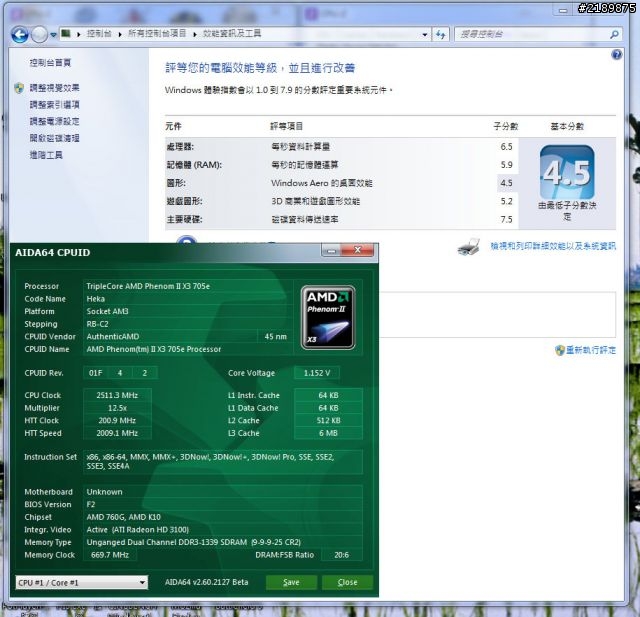
Task: Open 調整電源設定 sidebar link
Action: [x=54, y=121]
